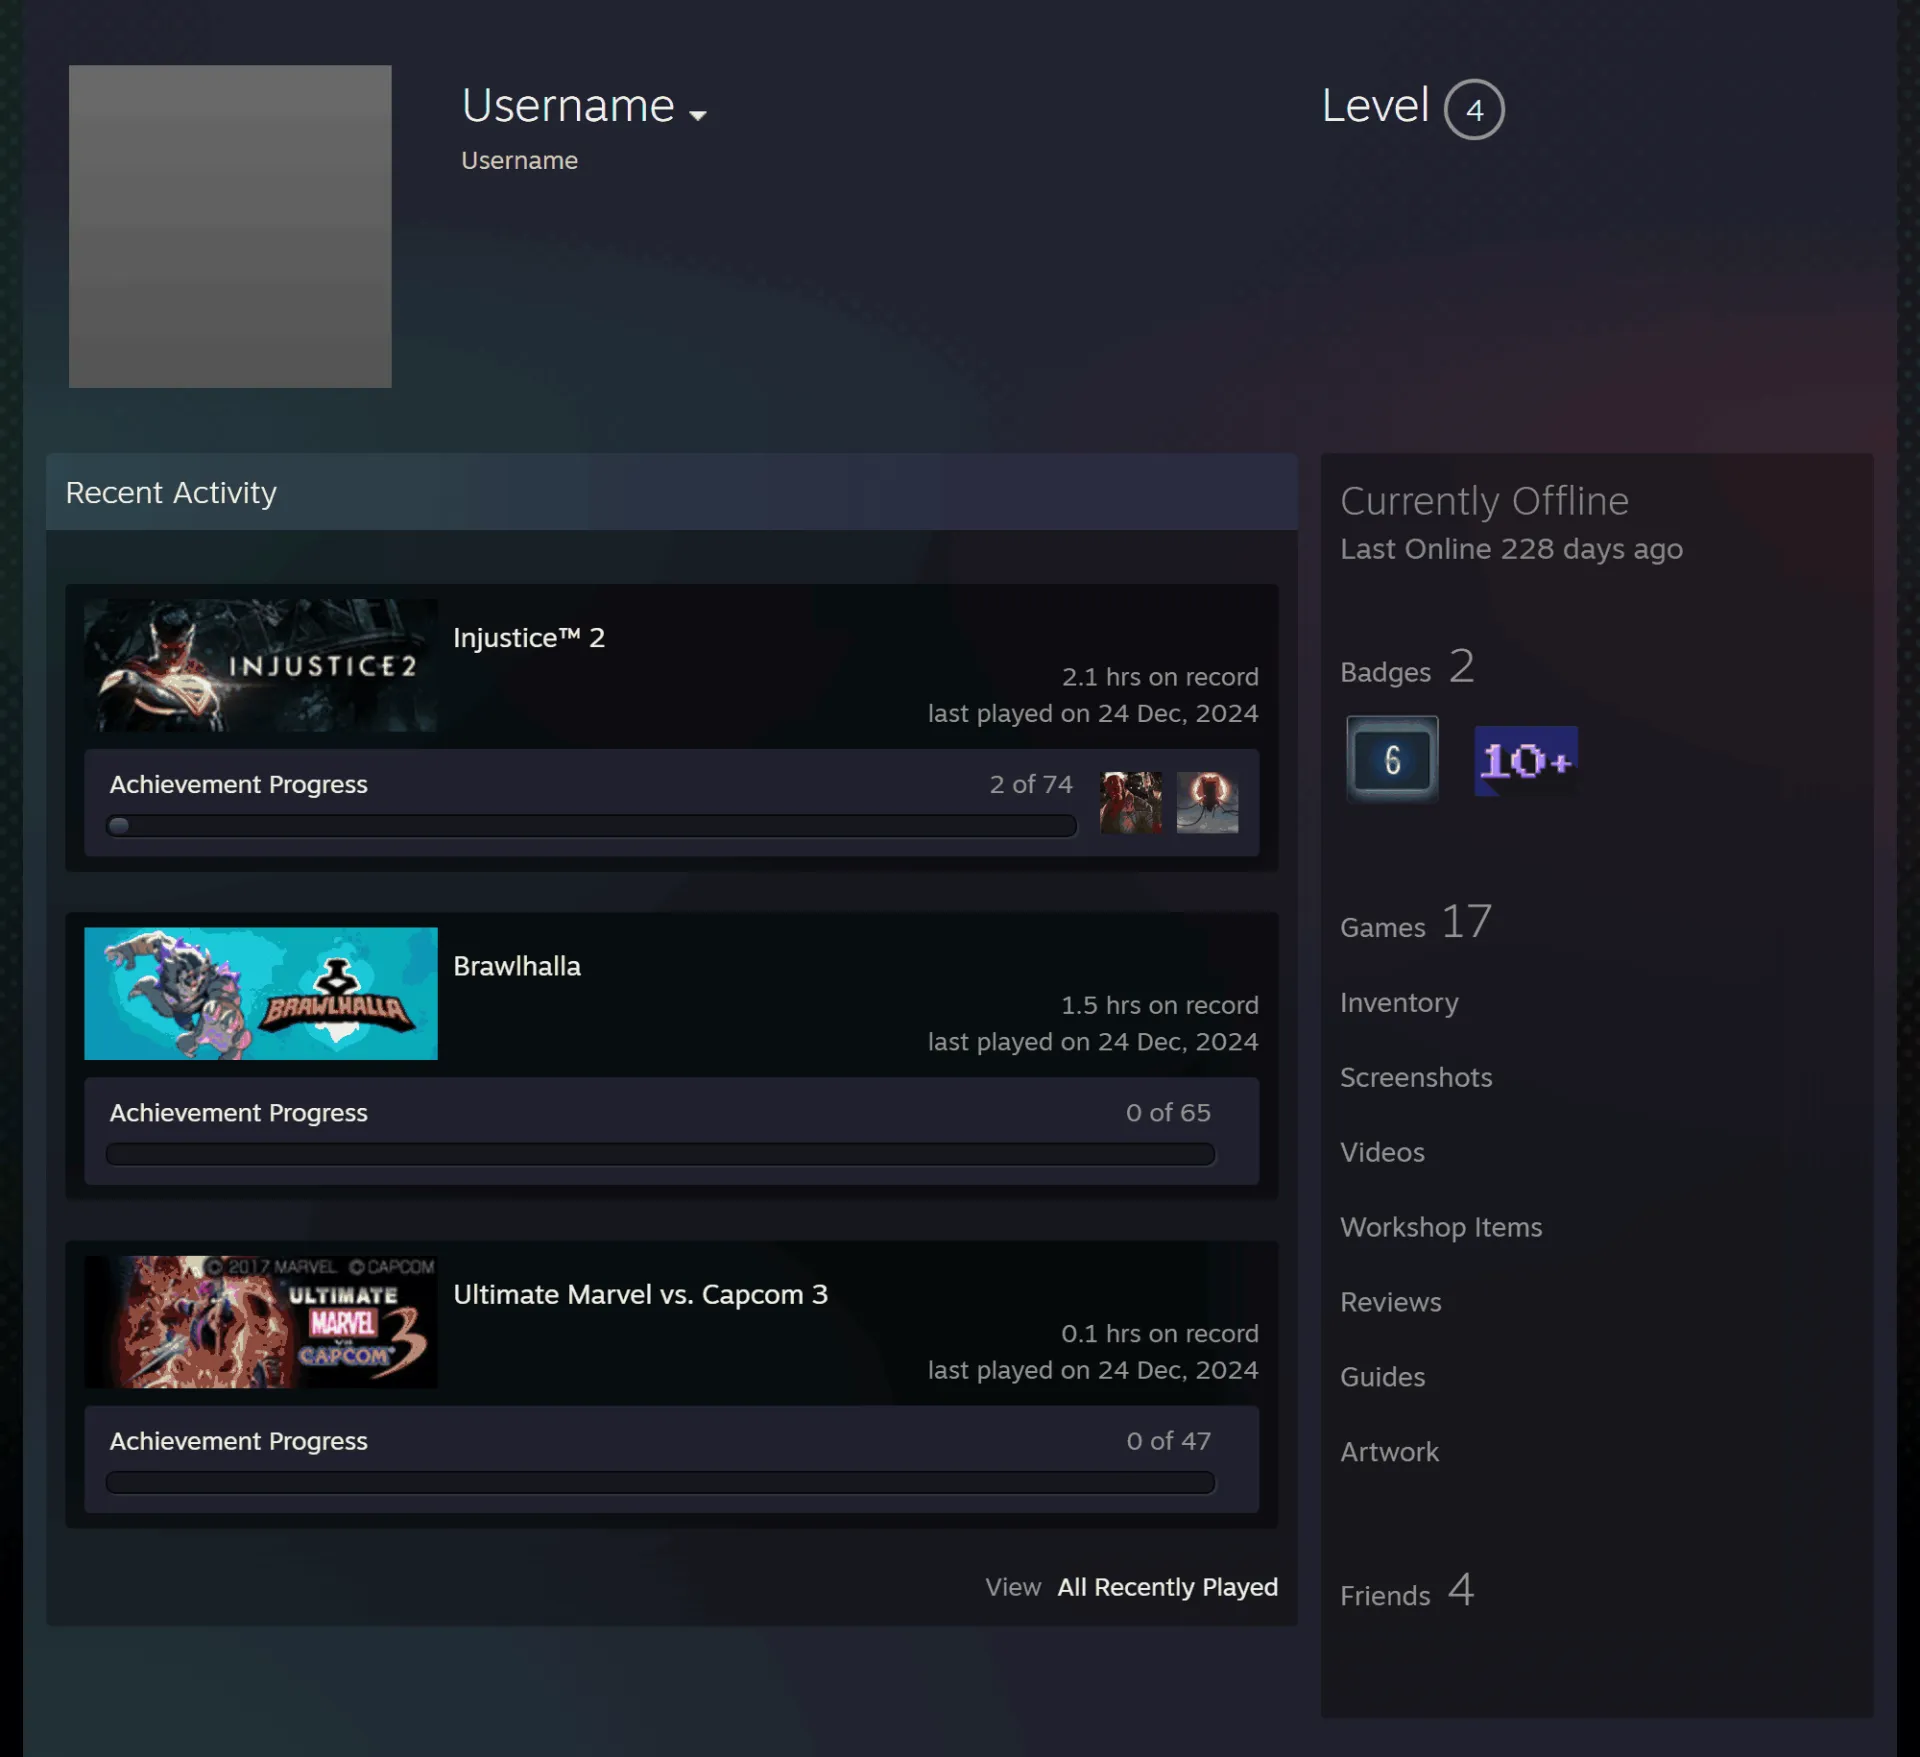The image size is (1920, 1757).
Task: Go to Workshop Items
Action: click(1441, 1227)
